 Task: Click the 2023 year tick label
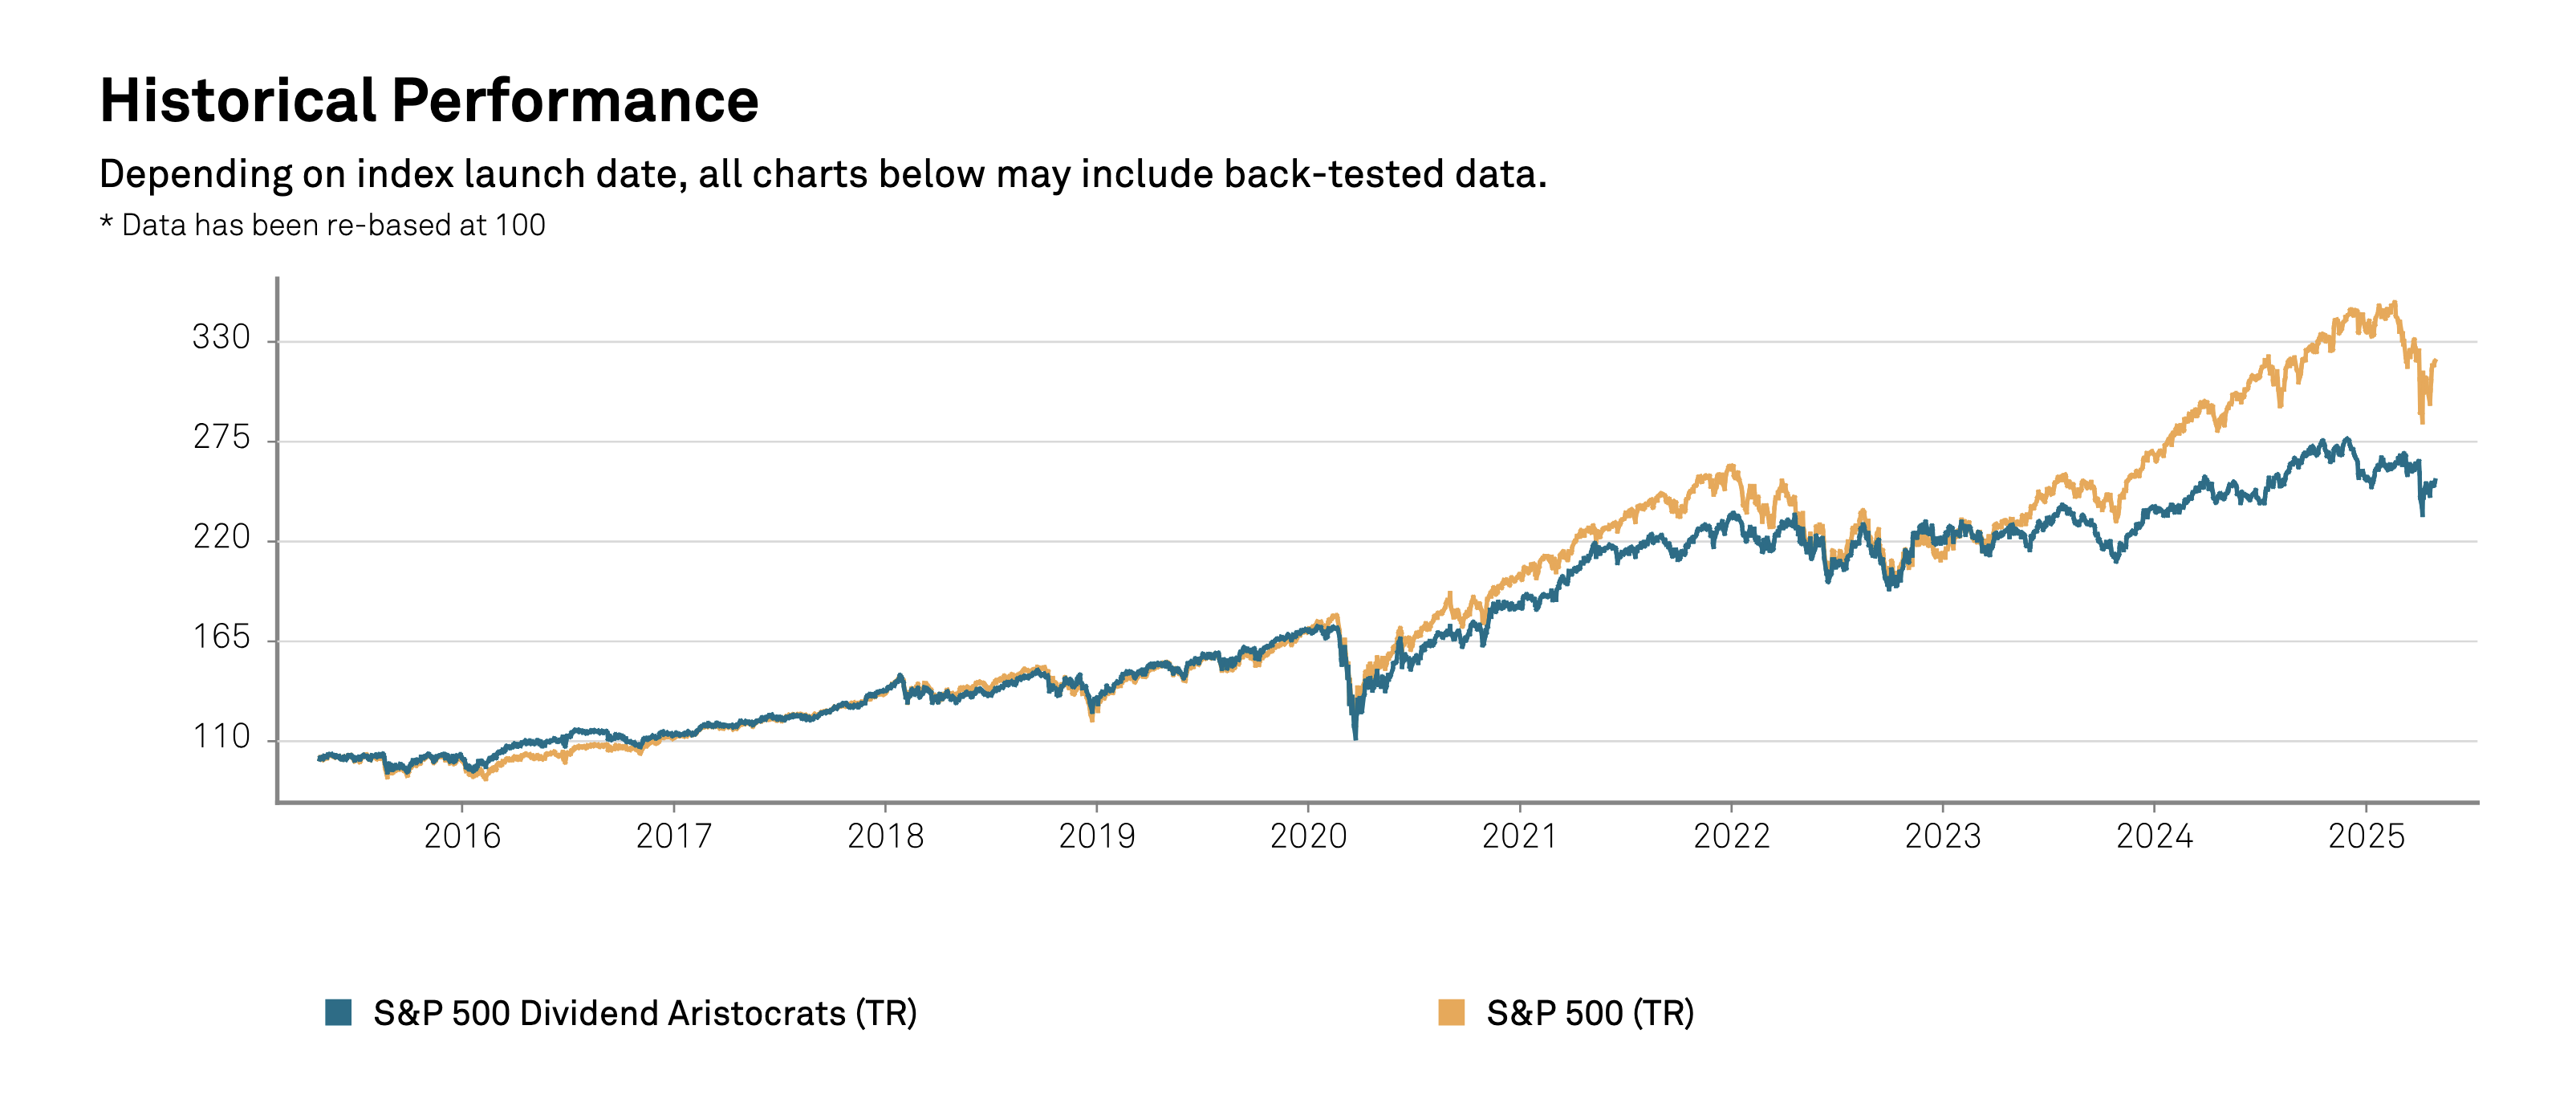pos(1943,836)
